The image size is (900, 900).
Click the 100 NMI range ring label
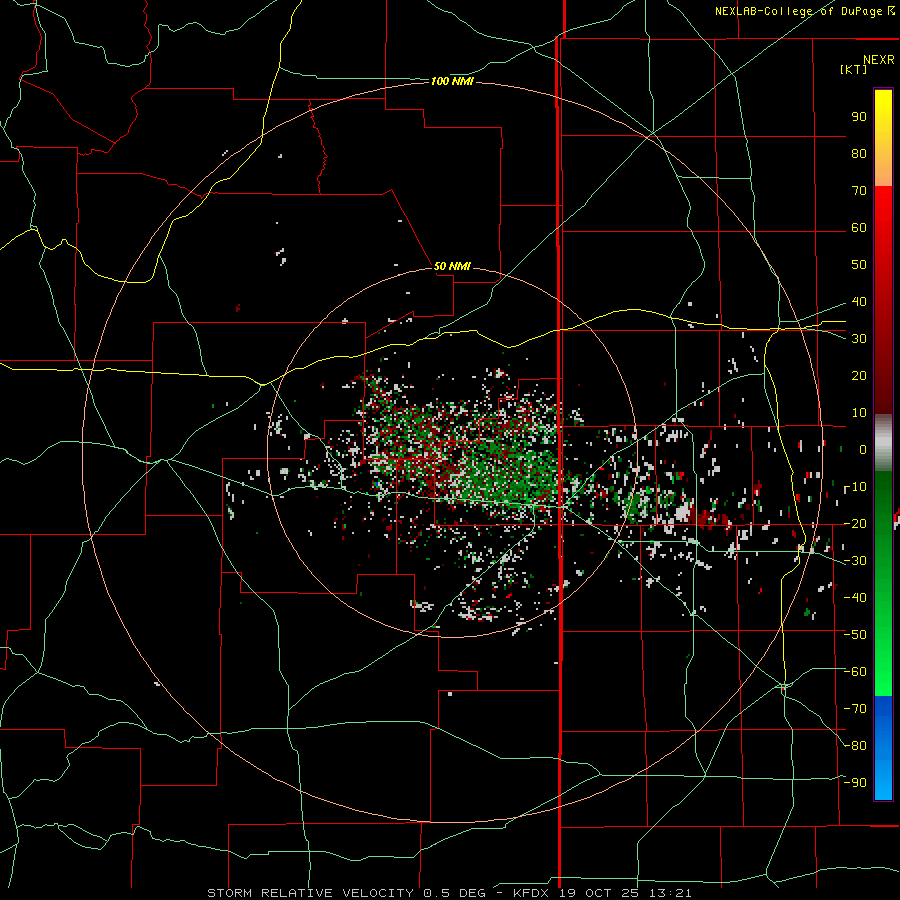pyautogui.click(x=452, y=82)
